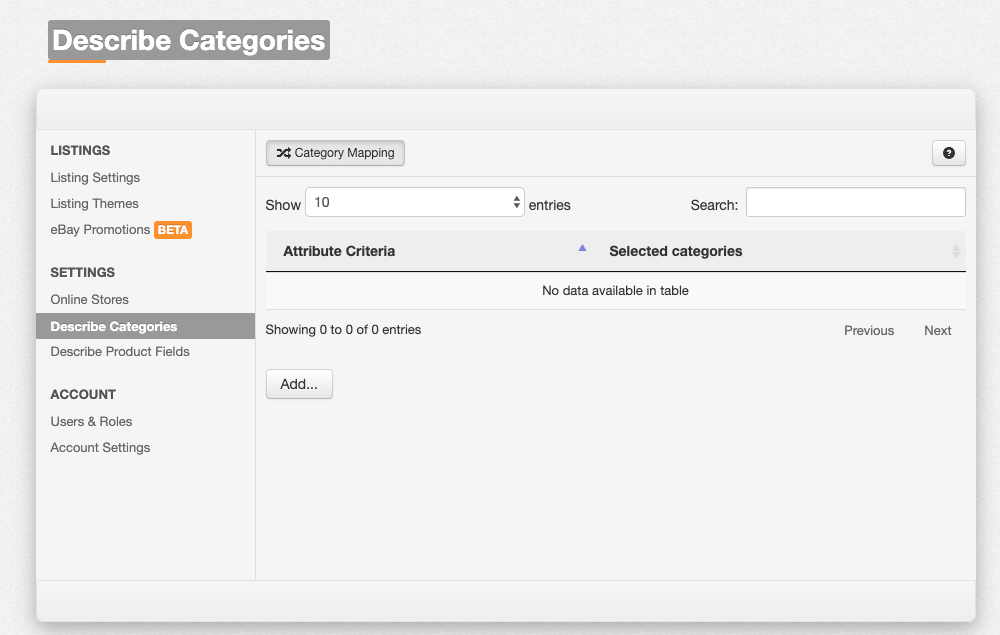Image resolution: width=1000 pixels, height=635 pixels.
Task: Go to Online Stores settings
Action: tap(89, 300)
